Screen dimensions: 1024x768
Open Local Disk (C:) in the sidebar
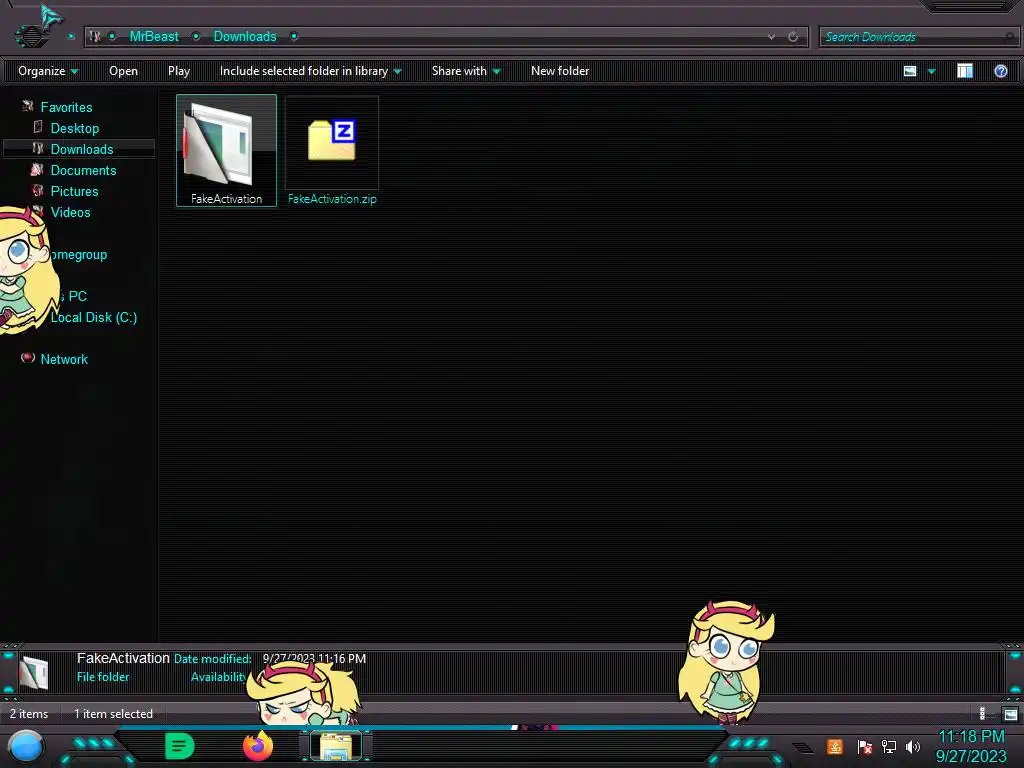[93, 317]
